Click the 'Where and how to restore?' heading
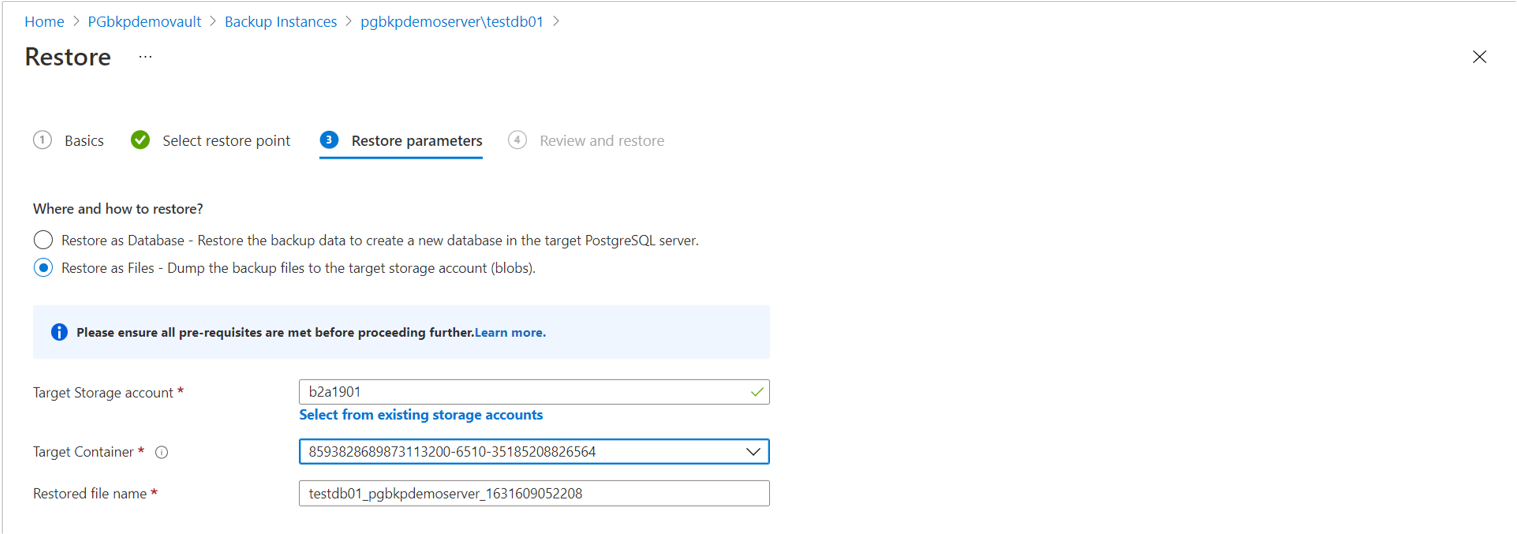This screenshot has width=1517, height=534. click(118, 209)
